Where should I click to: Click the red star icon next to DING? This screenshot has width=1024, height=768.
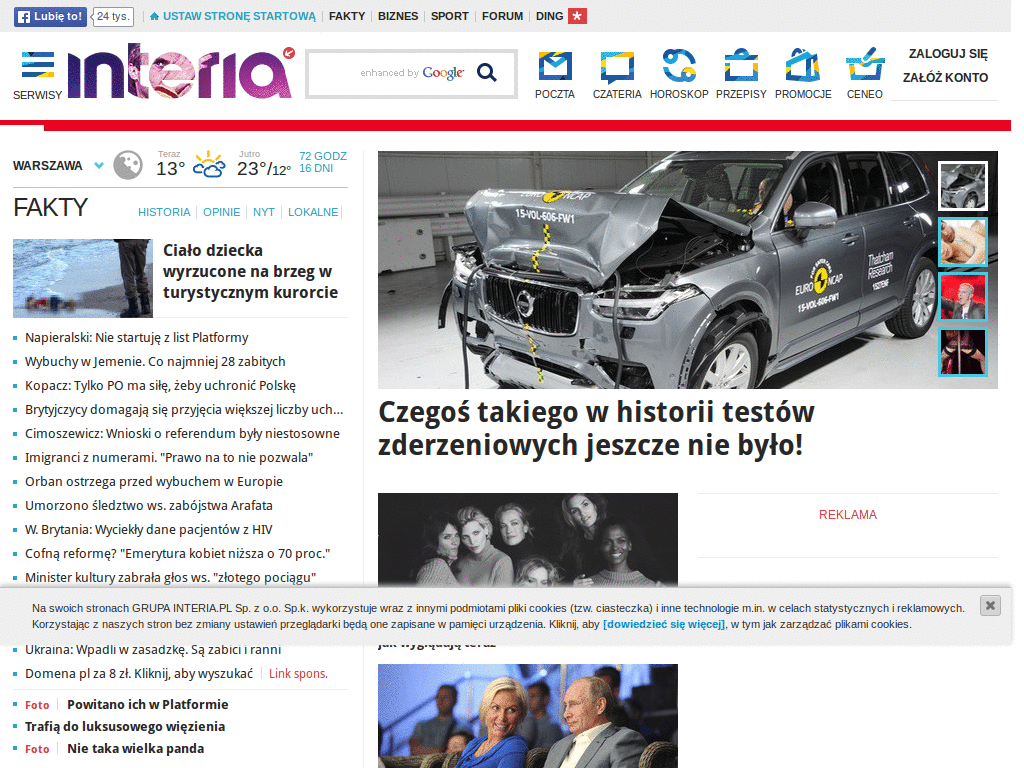click(577, 16)
